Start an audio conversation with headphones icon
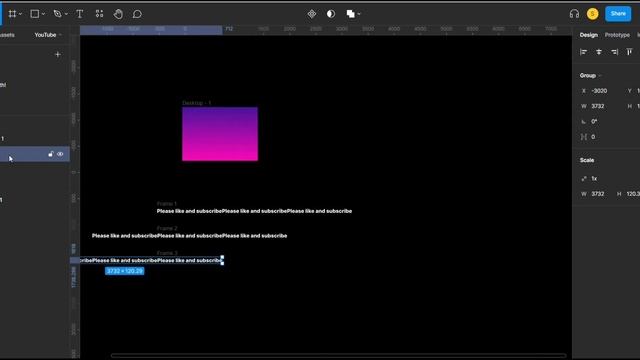Viewport: 640px width, 360px height. click(574, 14)
